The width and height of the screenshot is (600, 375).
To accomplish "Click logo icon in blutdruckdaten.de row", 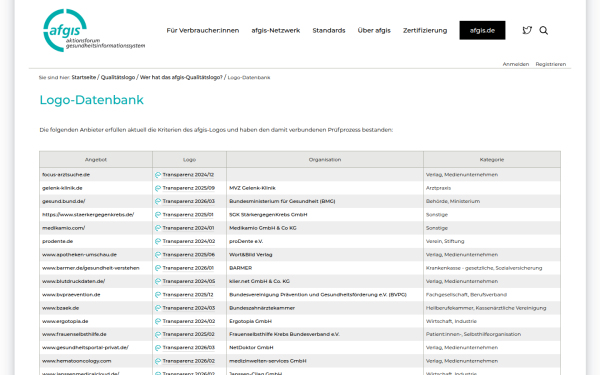I will [158, 281].
